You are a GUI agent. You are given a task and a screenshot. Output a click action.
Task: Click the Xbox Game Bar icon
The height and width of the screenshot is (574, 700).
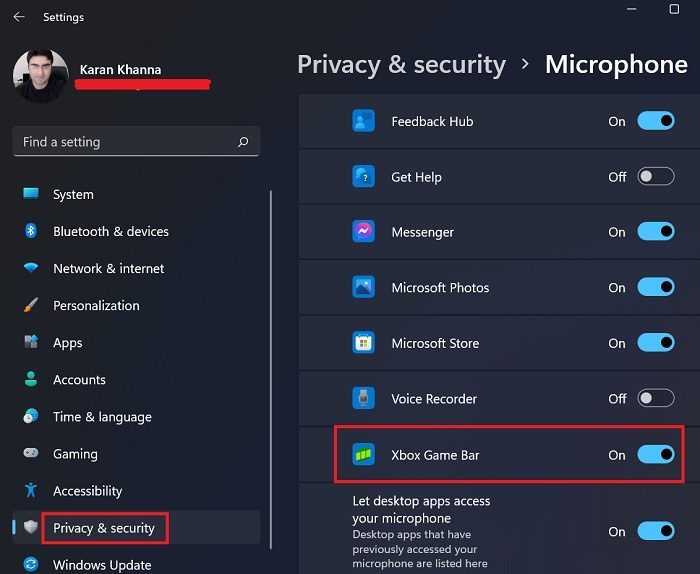pos(363,455)
